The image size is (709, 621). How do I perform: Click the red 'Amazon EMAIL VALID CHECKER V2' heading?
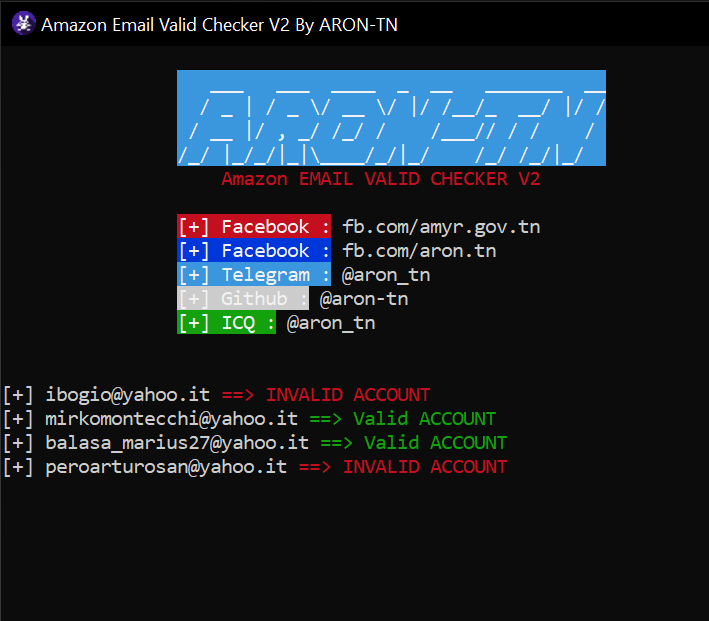(x=381, y=179)
